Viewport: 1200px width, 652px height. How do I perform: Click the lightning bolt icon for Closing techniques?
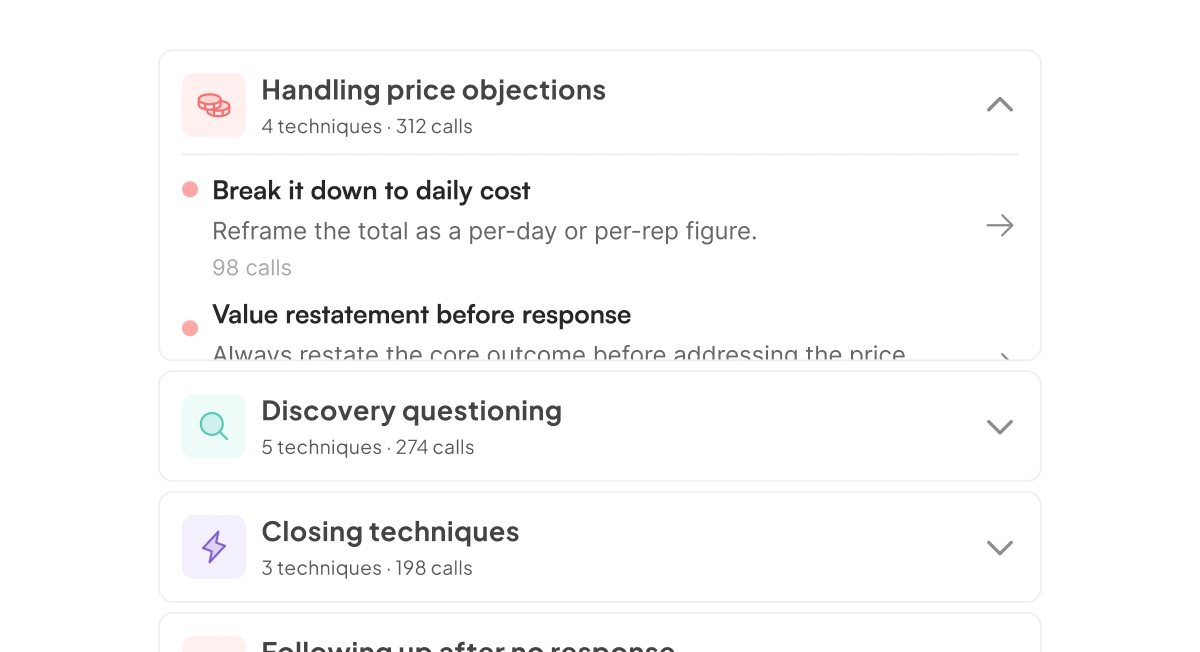tap(214, 547)
